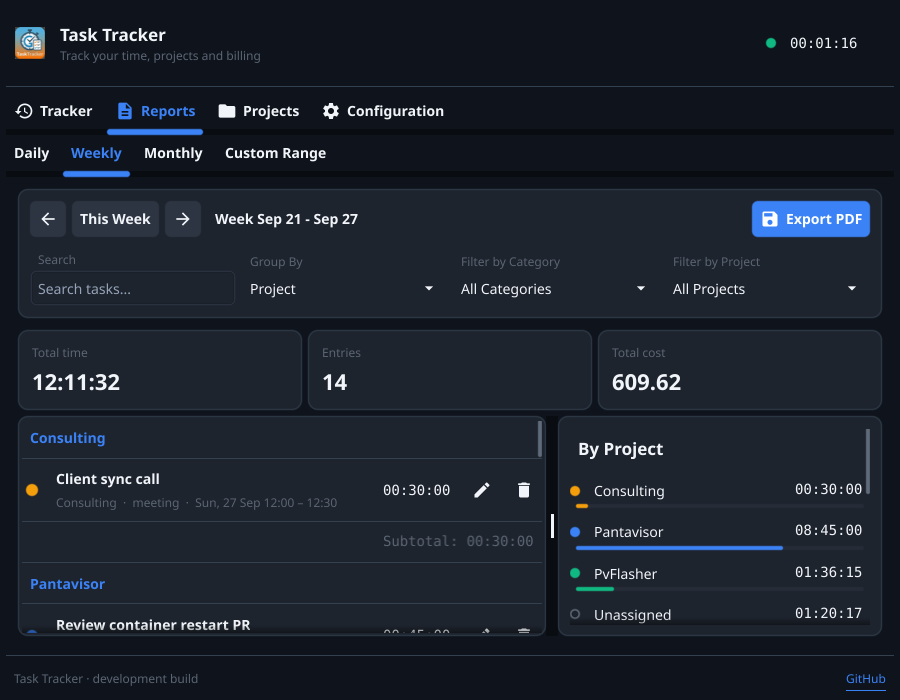This screenshot has height=700, width=900.
Task: Click the Task Tracker app logo
Action: (30, 43)
